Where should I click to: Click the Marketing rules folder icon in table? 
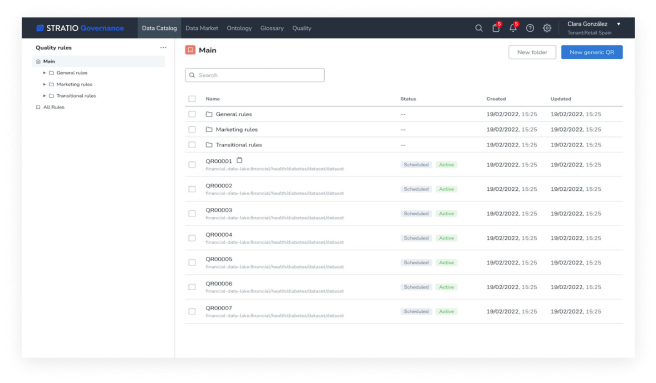209,129
